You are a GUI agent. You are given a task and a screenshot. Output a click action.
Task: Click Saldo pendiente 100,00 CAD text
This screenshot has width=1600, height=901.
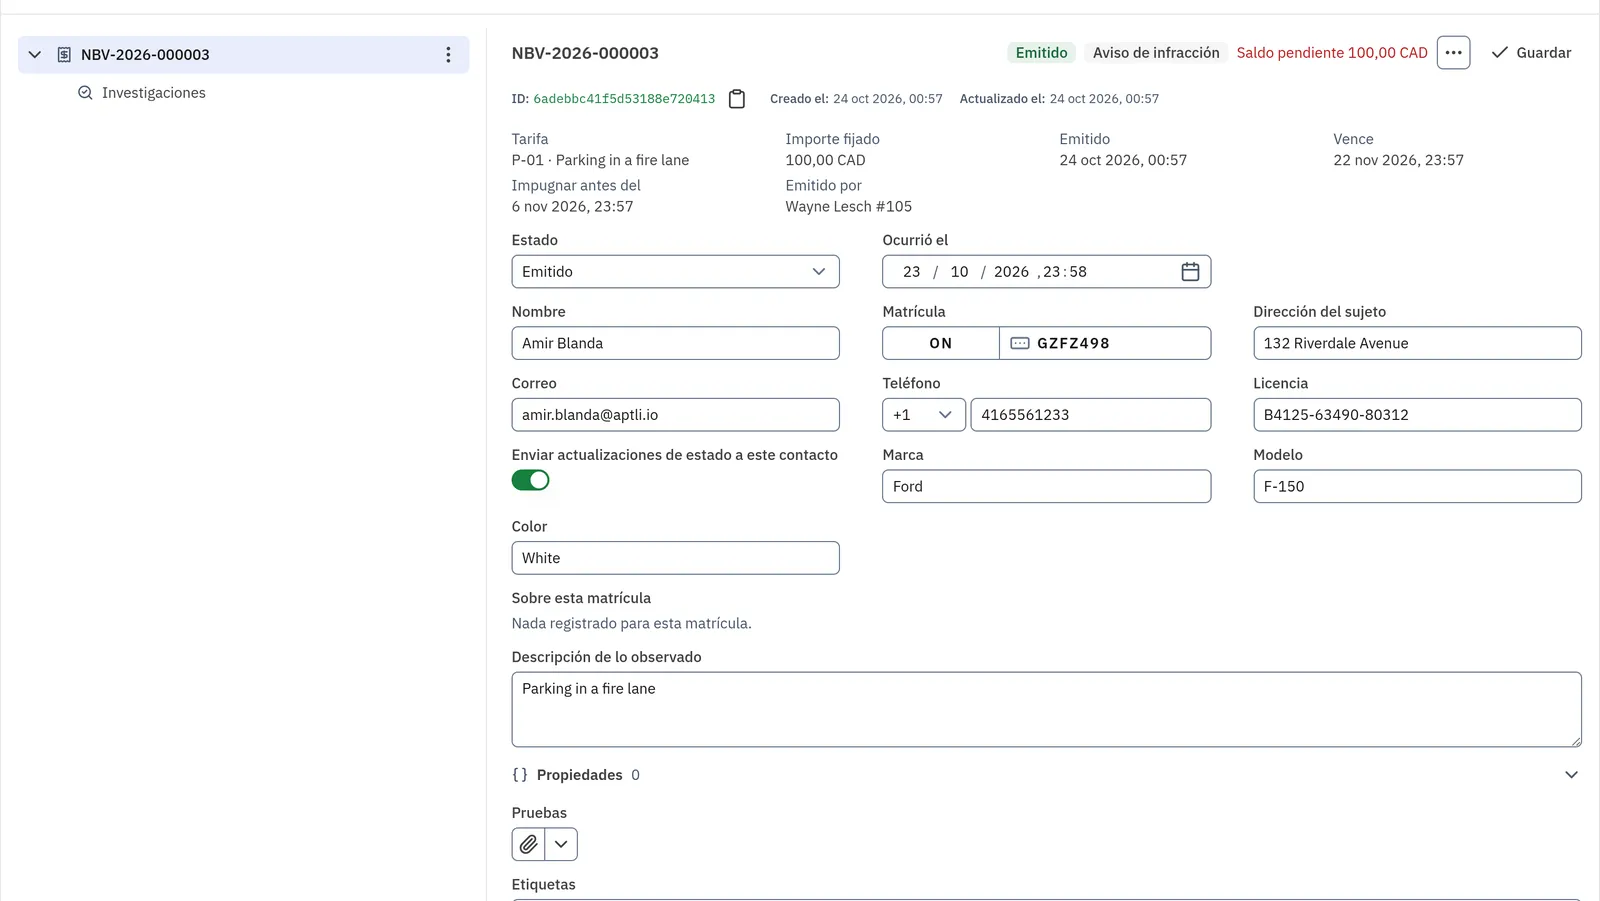tap(1332, 53)
